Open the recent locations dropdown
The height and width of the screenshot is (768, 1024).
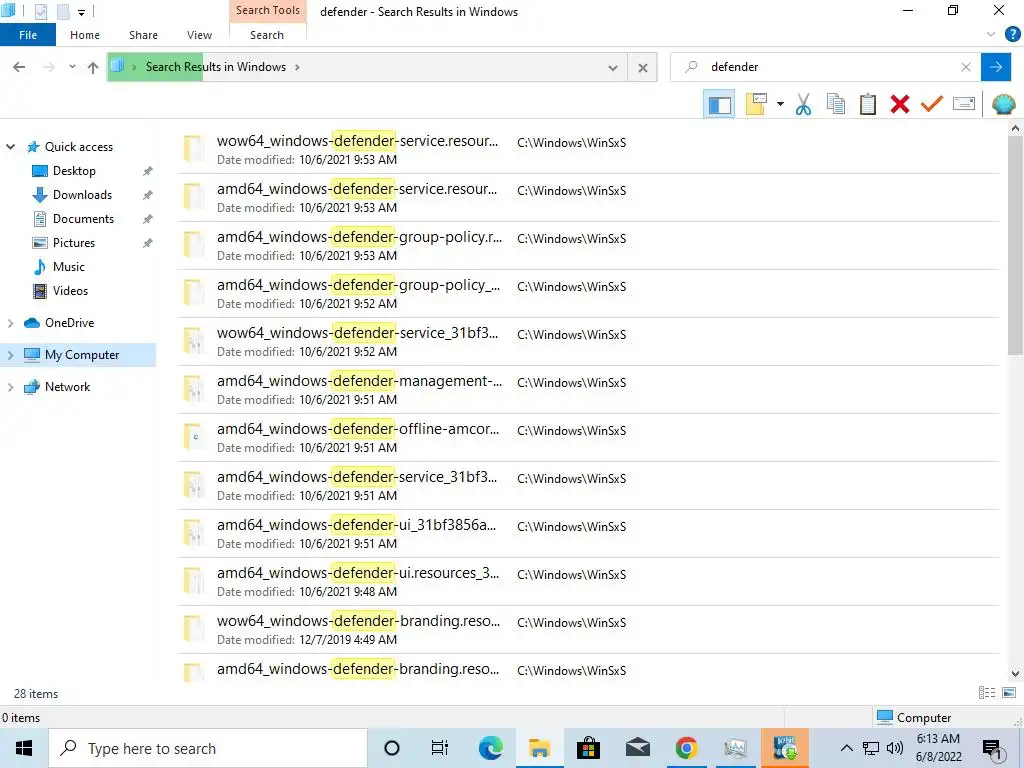(x=72, y=67)
